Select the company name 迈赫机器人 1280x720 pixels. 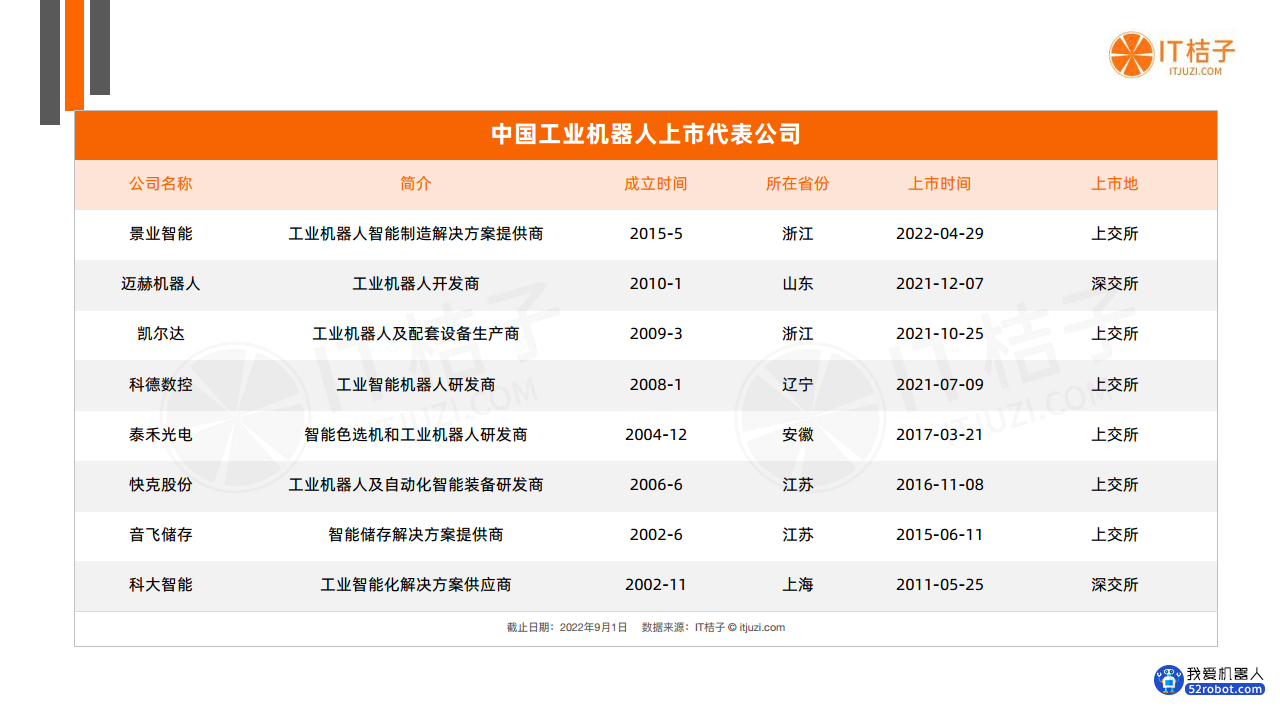point(160,284)
